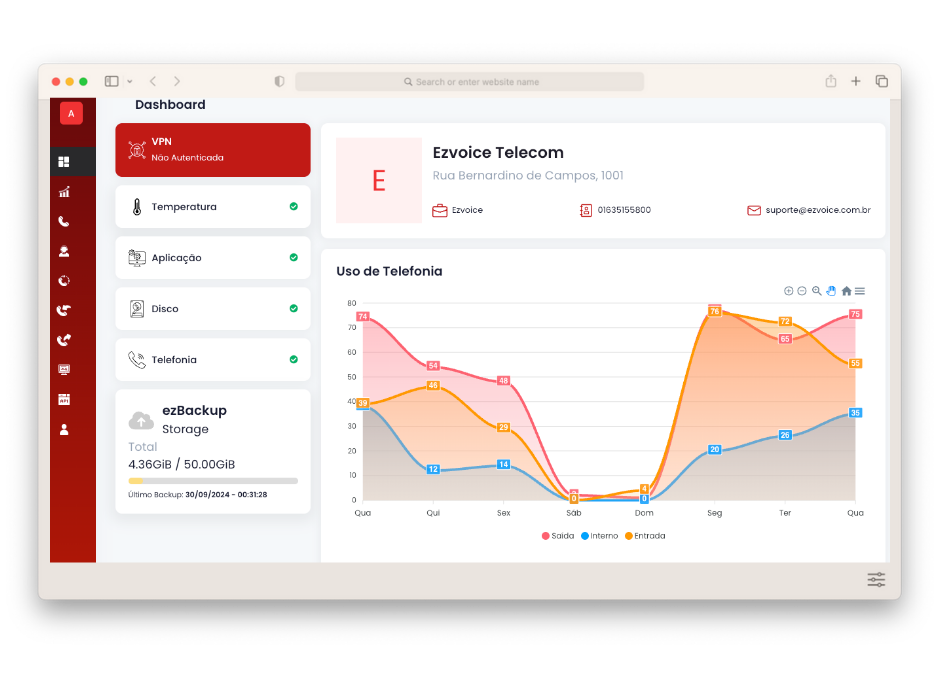Click the Aplicação green status check
Image resolution: width=940 pixels, height=688 pixels.
(x=294, y=257)
